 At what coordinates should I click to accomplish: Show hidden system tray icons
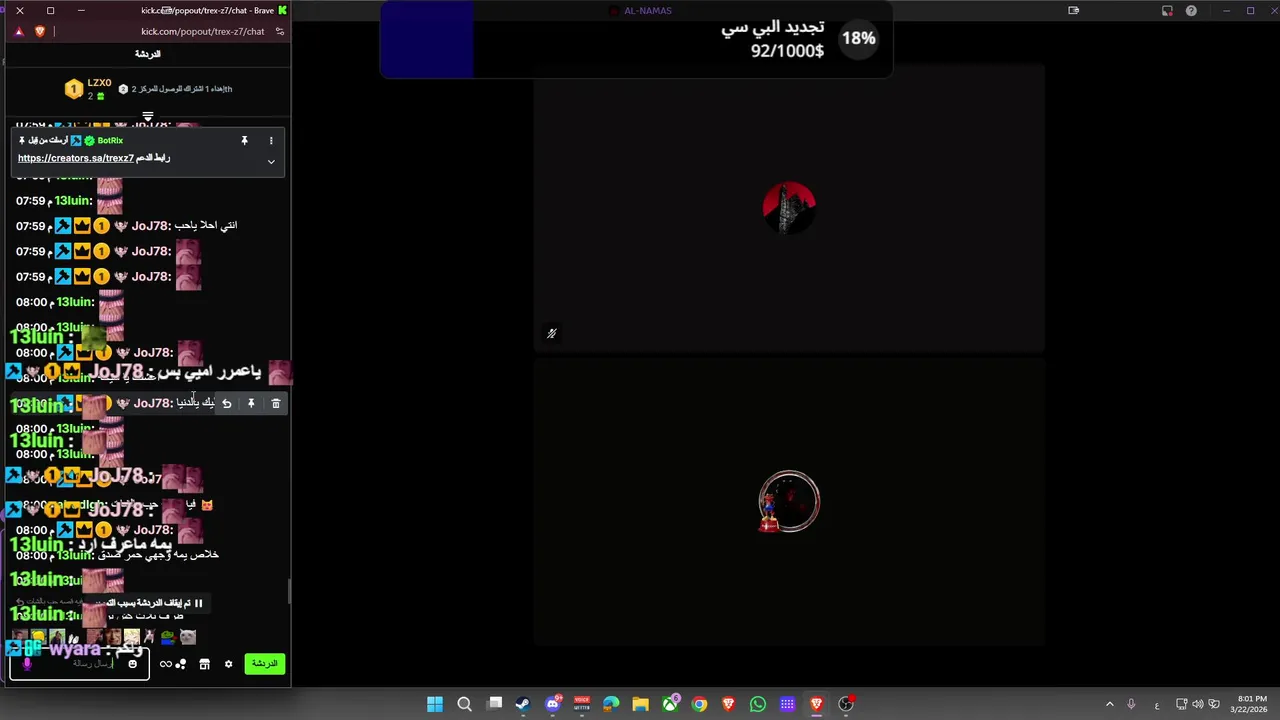(x=1109, y=704)
